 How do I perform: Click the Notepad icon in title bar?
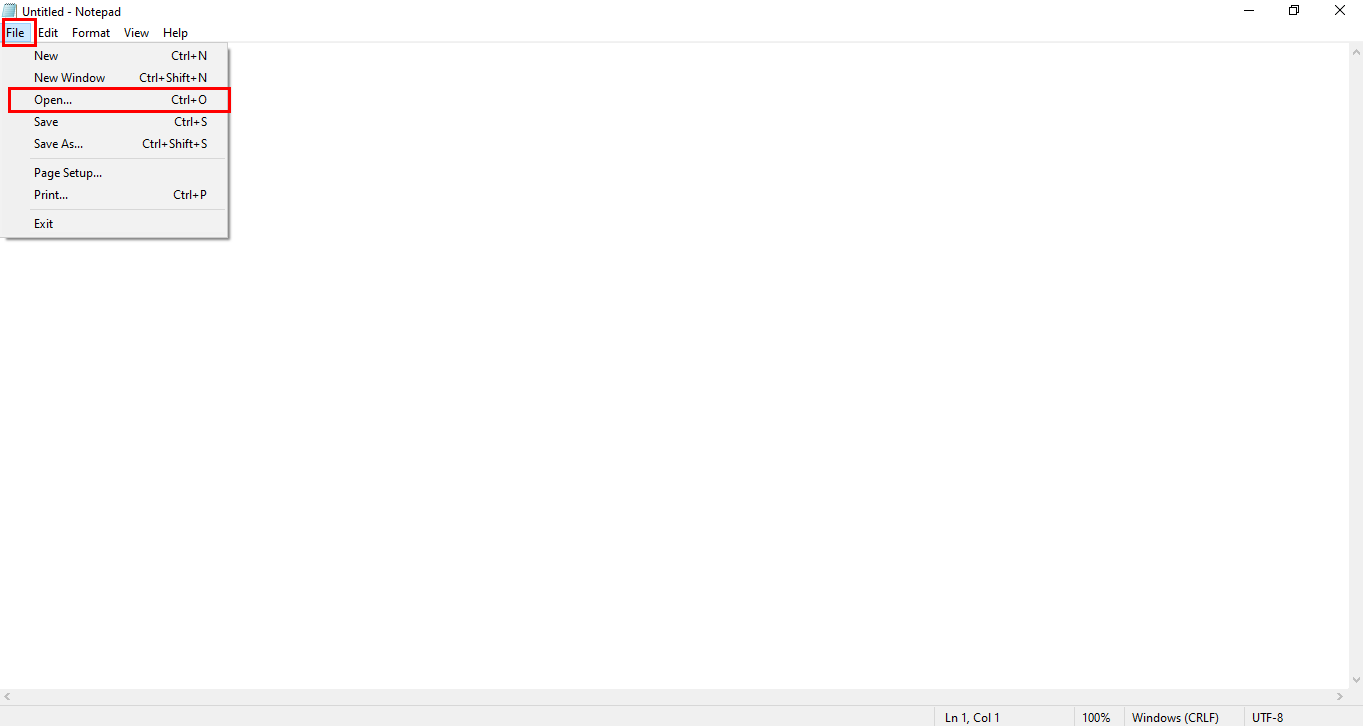(10, 11)
